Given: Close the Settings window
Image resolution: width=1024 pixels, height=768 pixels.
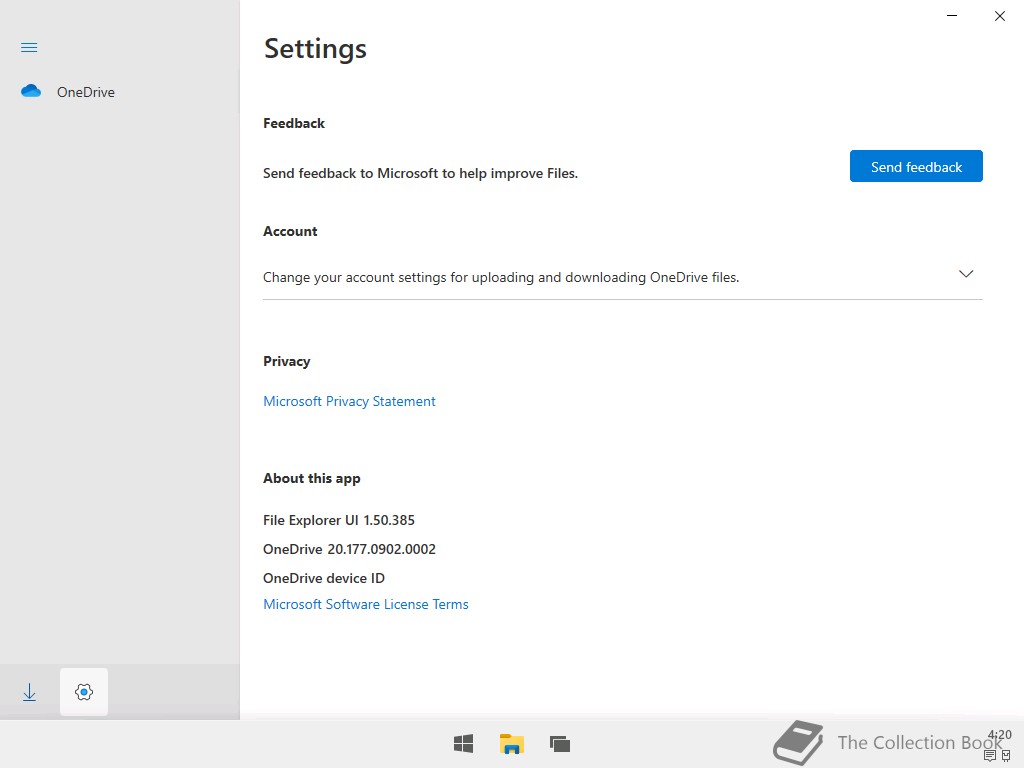Looking at the screenshot, I should [1000, 16].
